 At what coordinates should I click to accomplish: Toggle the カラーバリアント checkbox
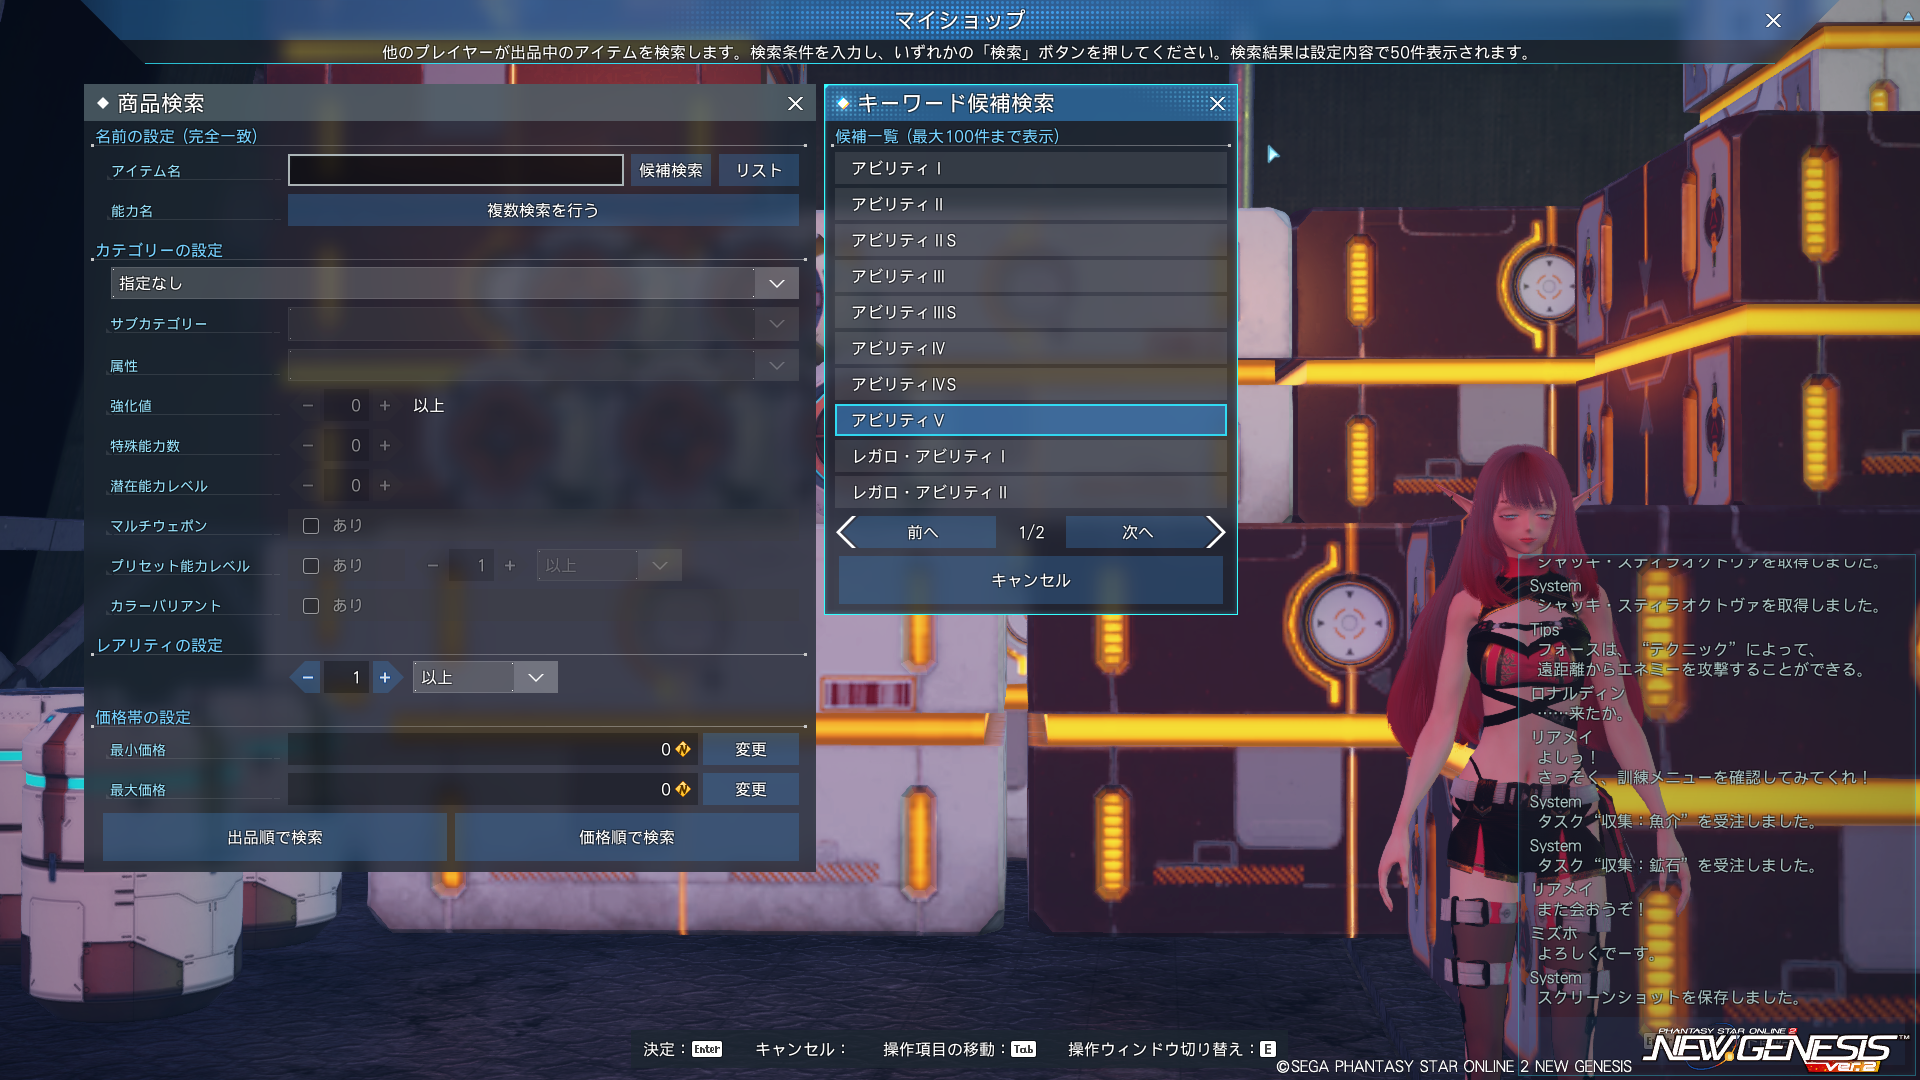(311, 606)
